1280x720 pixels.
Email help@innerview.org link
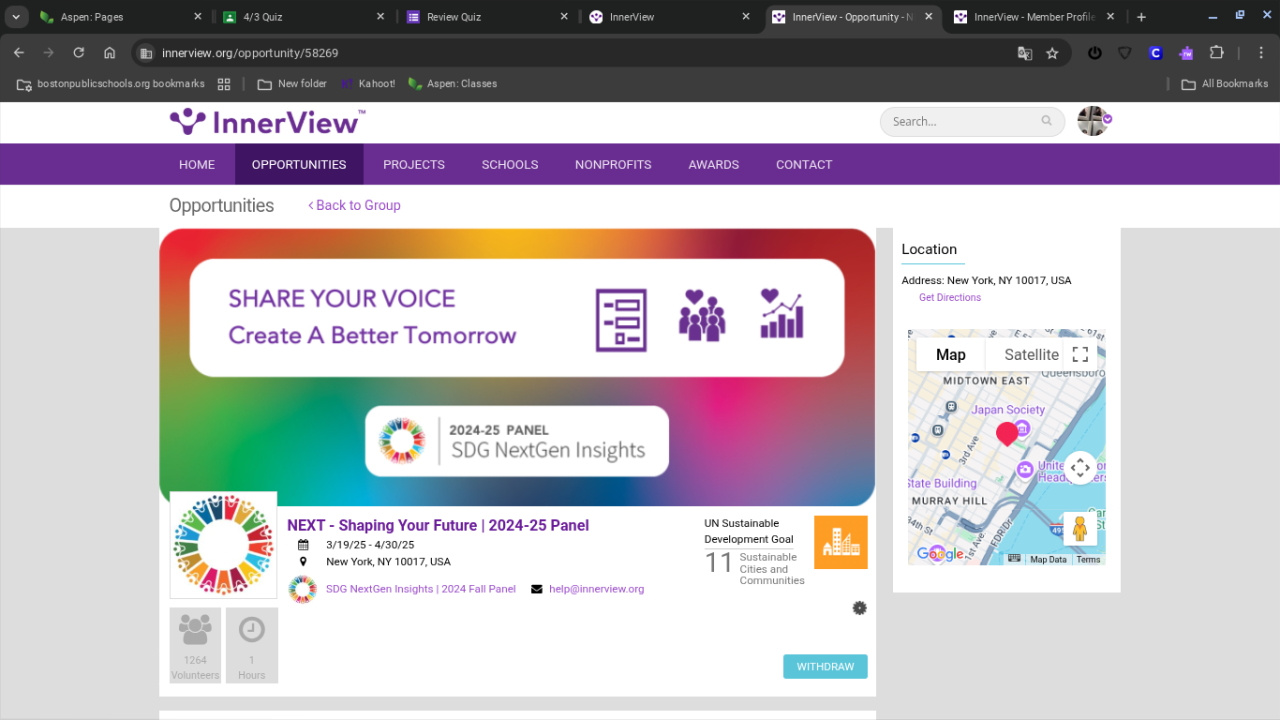coord(596,589)
